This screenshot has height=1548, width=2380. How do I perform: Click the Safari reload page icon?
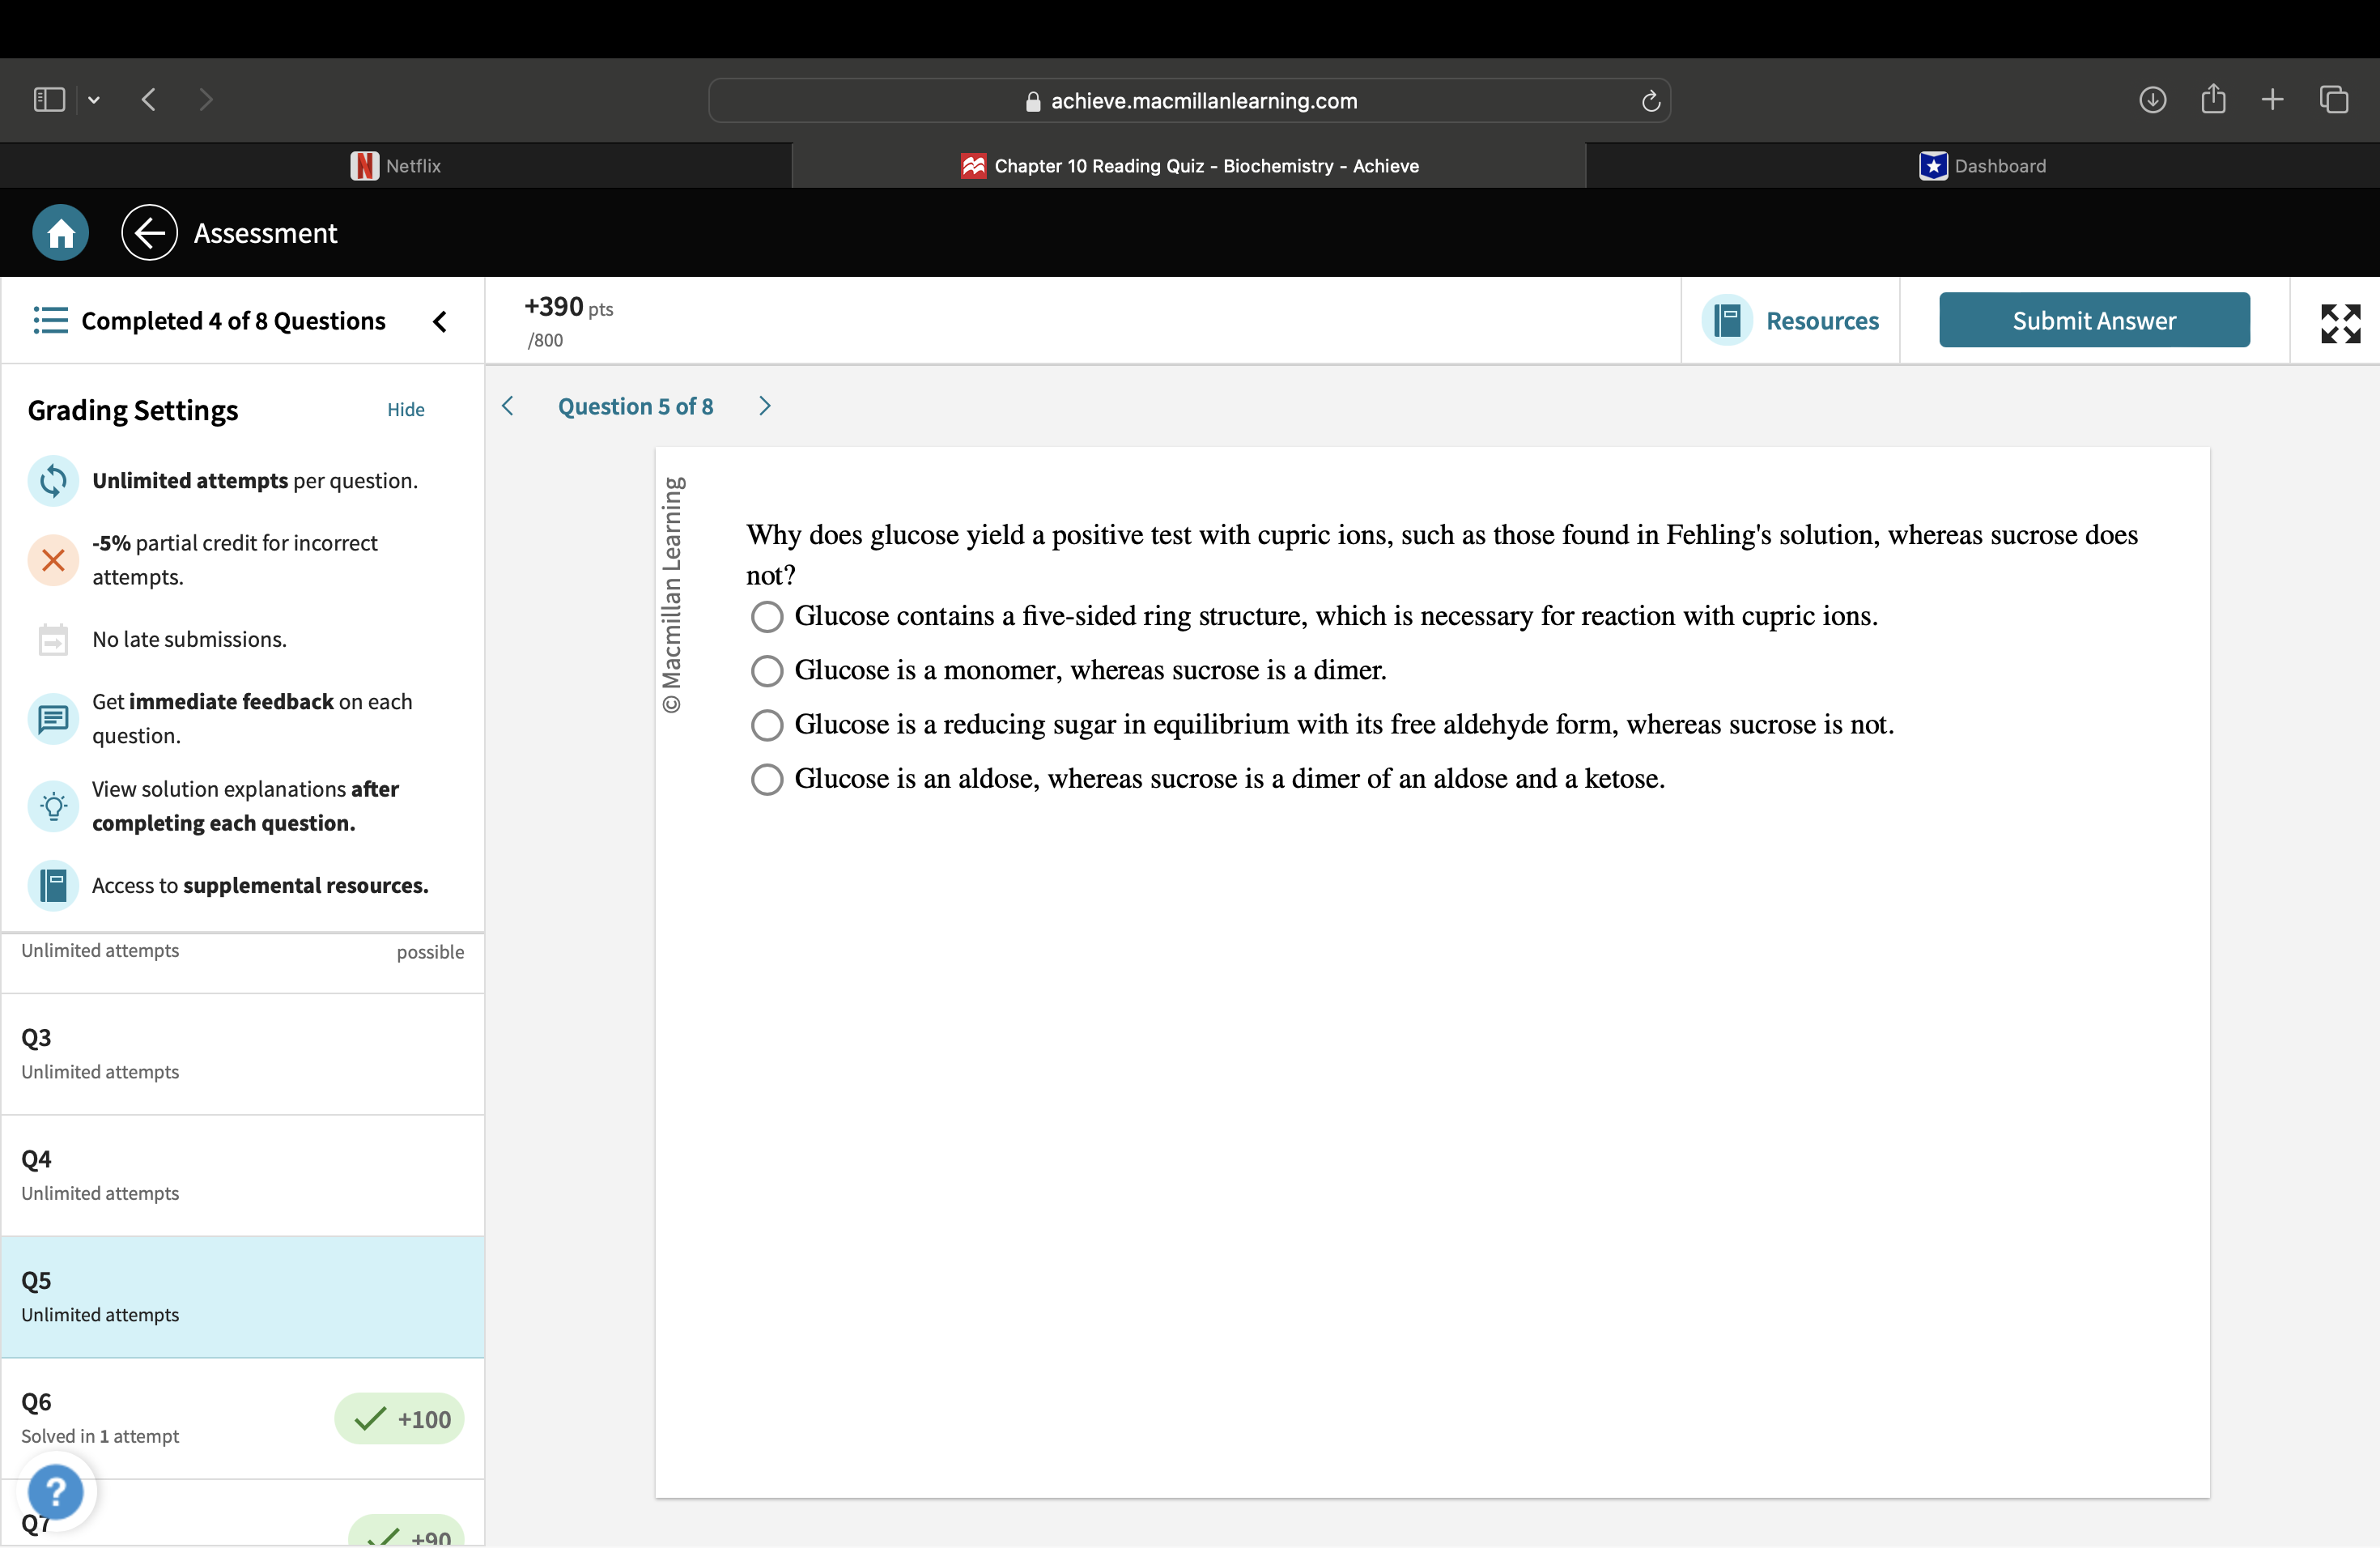tap(1651, 101)
